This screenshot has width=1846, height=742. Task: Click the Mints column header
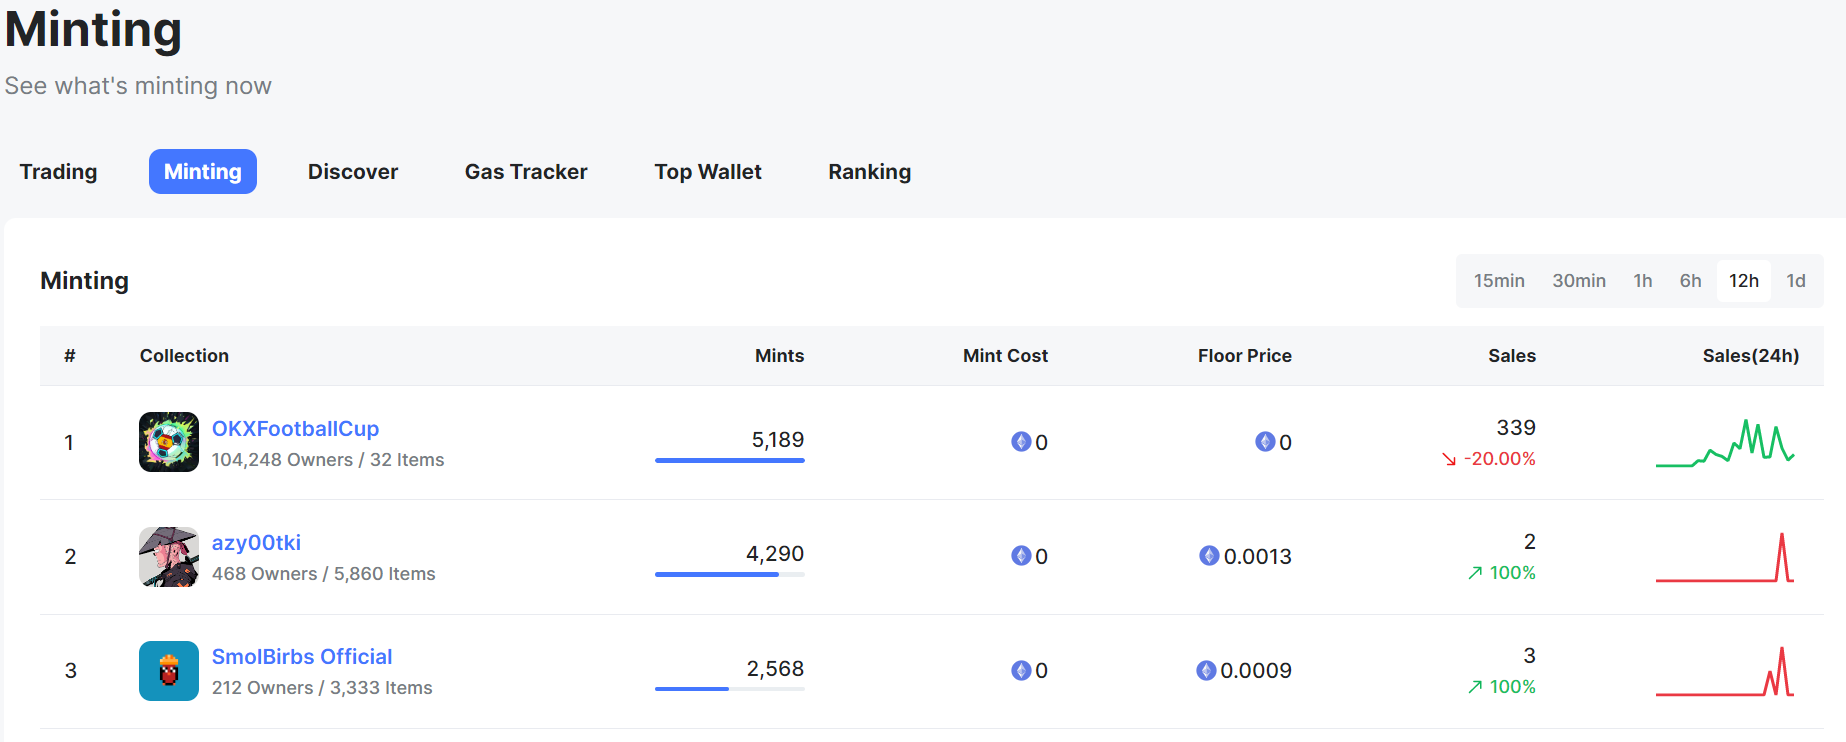pos(779,356)
